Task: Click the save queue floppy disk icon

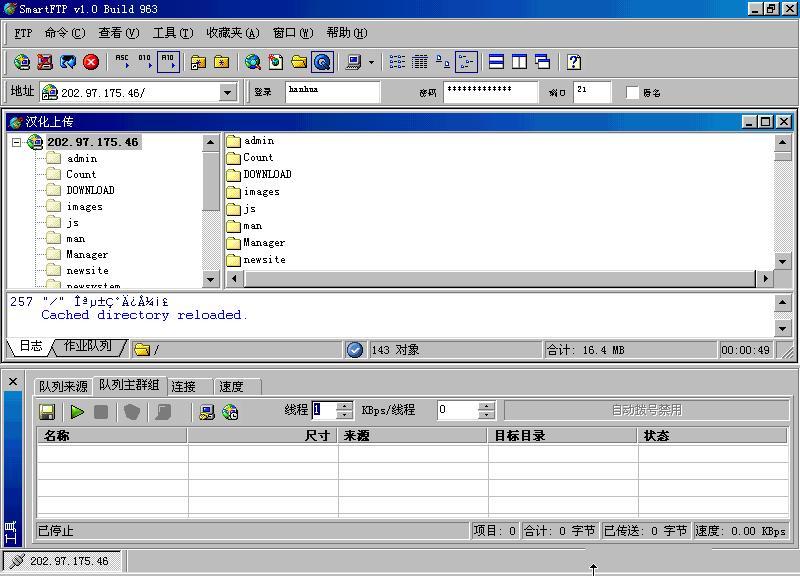Action: tap(47, 412)
